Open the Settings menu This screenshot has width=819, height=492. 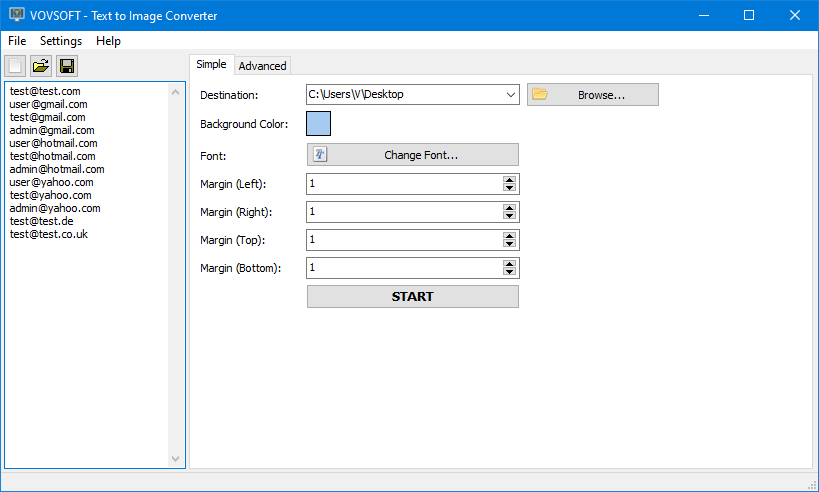coord(61,41)
